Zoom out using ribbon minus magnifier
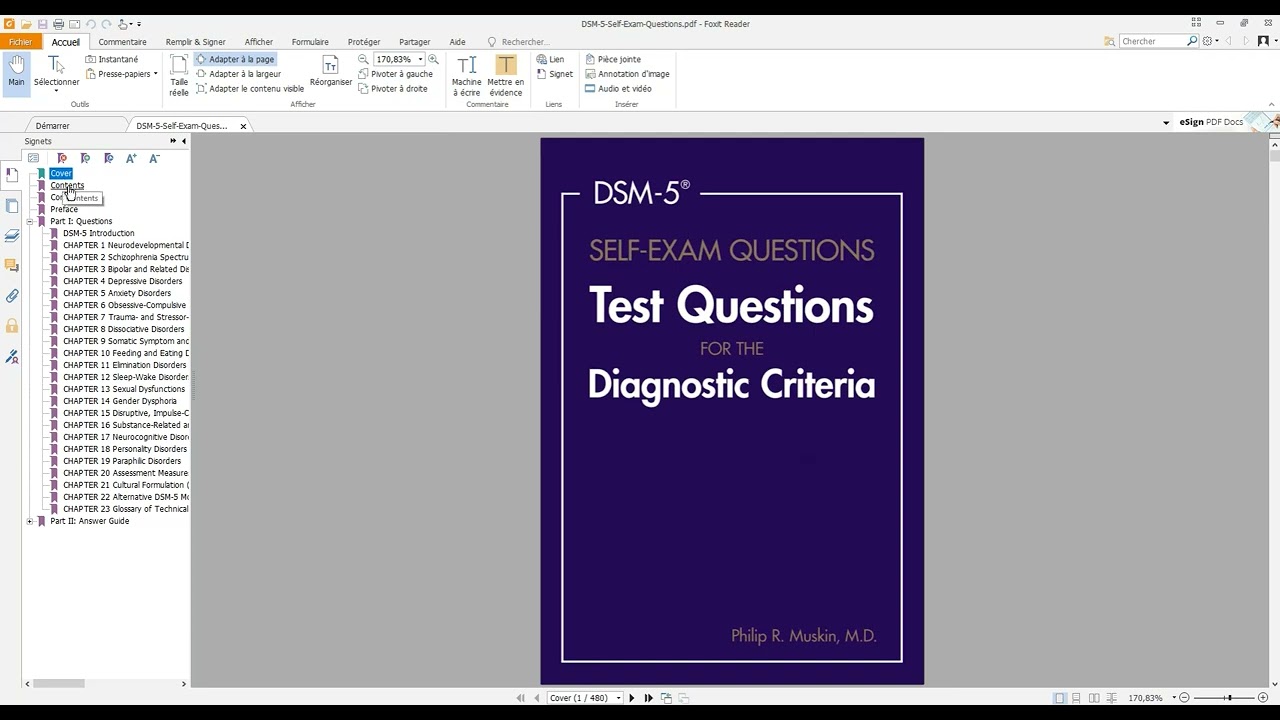 pos(364,59)
